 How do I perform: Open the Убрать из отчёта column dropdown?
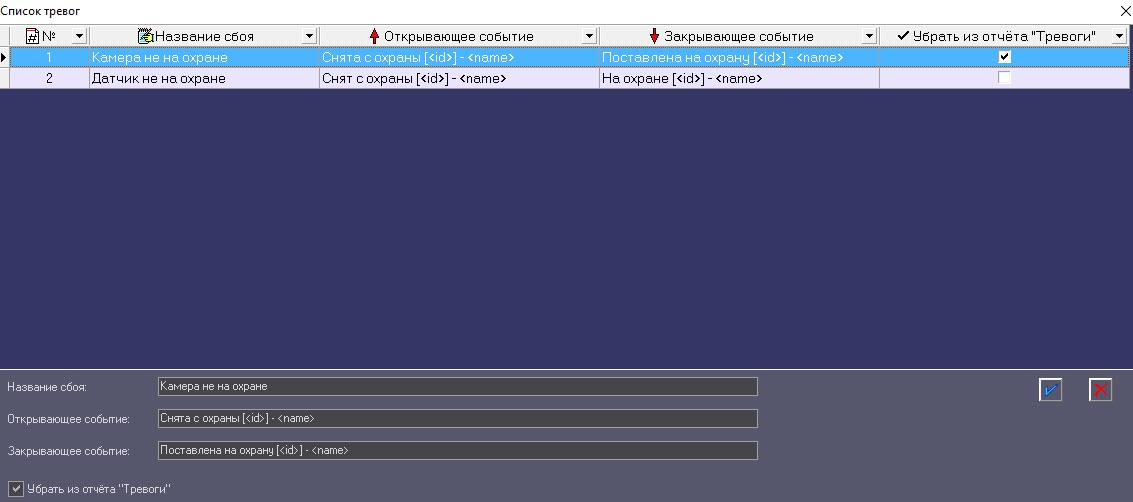(x=1119, y=36)
